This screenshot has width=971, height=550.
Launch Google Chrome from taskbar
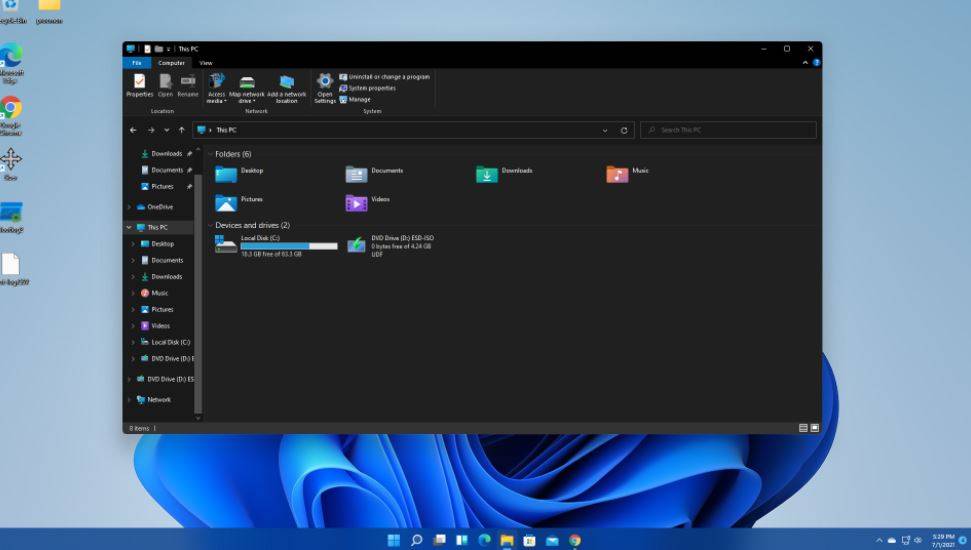pyautogui.click(x=575, y=540)
